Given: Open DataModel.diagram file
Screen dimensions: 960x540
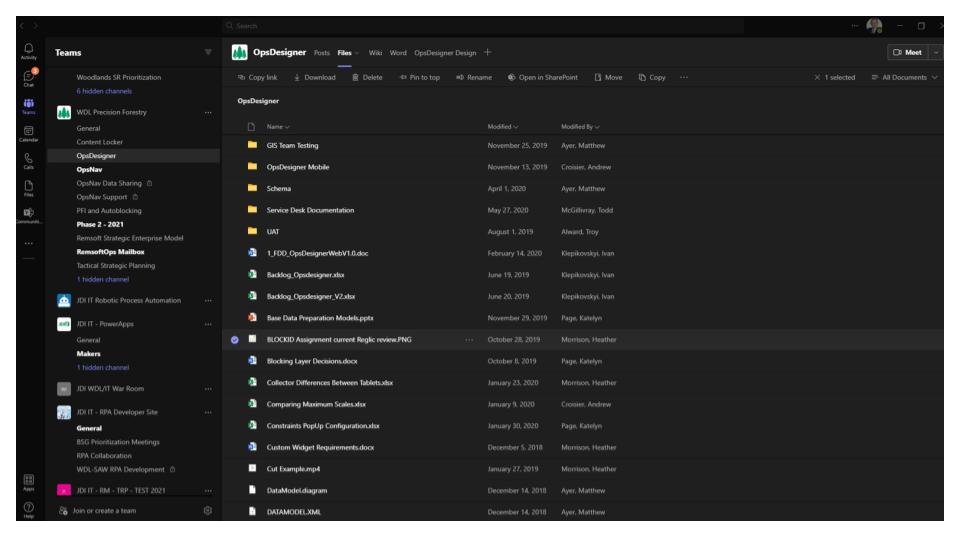Looking at the screenshot, I should (297, 490).
